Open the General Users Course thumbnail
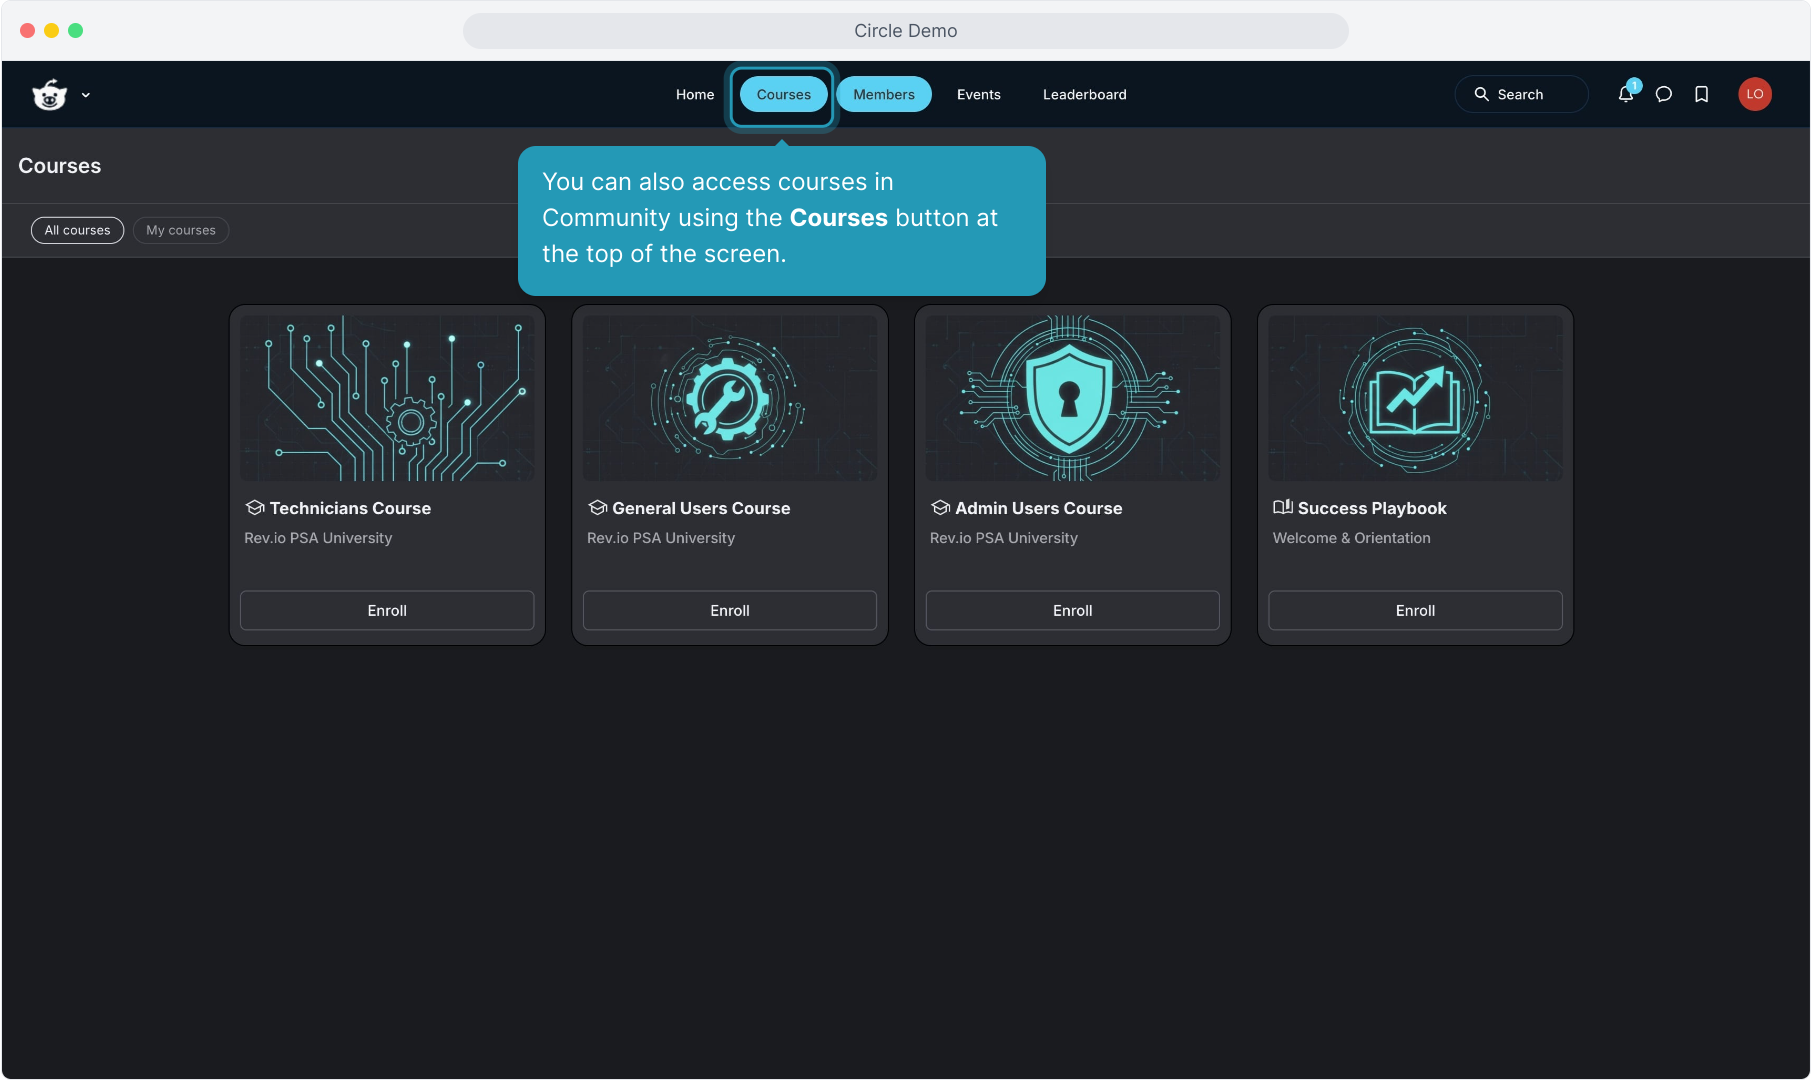Viewport: 1812px width, 1080px height. pyautogui.click(x=729, y=398)
